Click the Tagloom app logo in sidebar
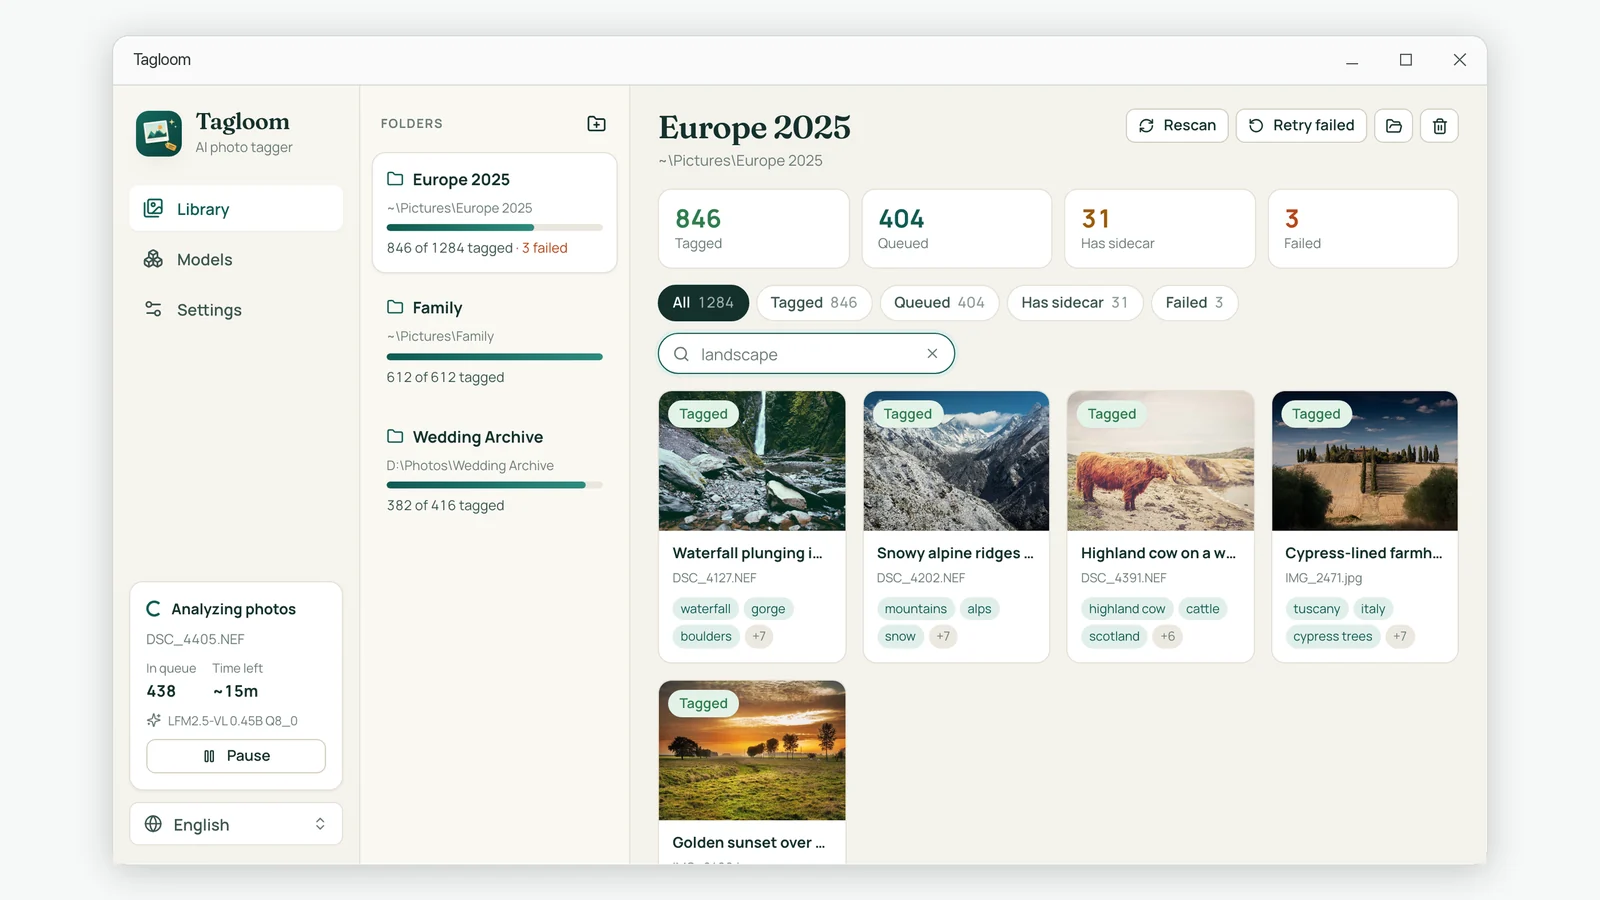Image resolution: width=1600 pixels, height=900 pixels. [159, 134]
